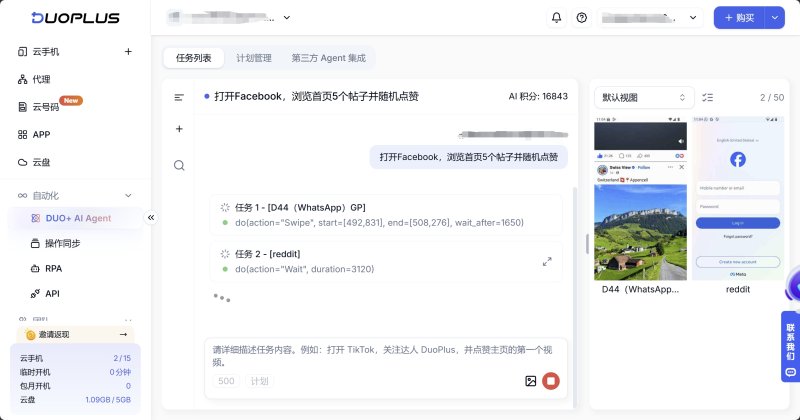Toggle the conversation list menu icon
The width and height of the screenshot is (800, 420).
point(179,97)
